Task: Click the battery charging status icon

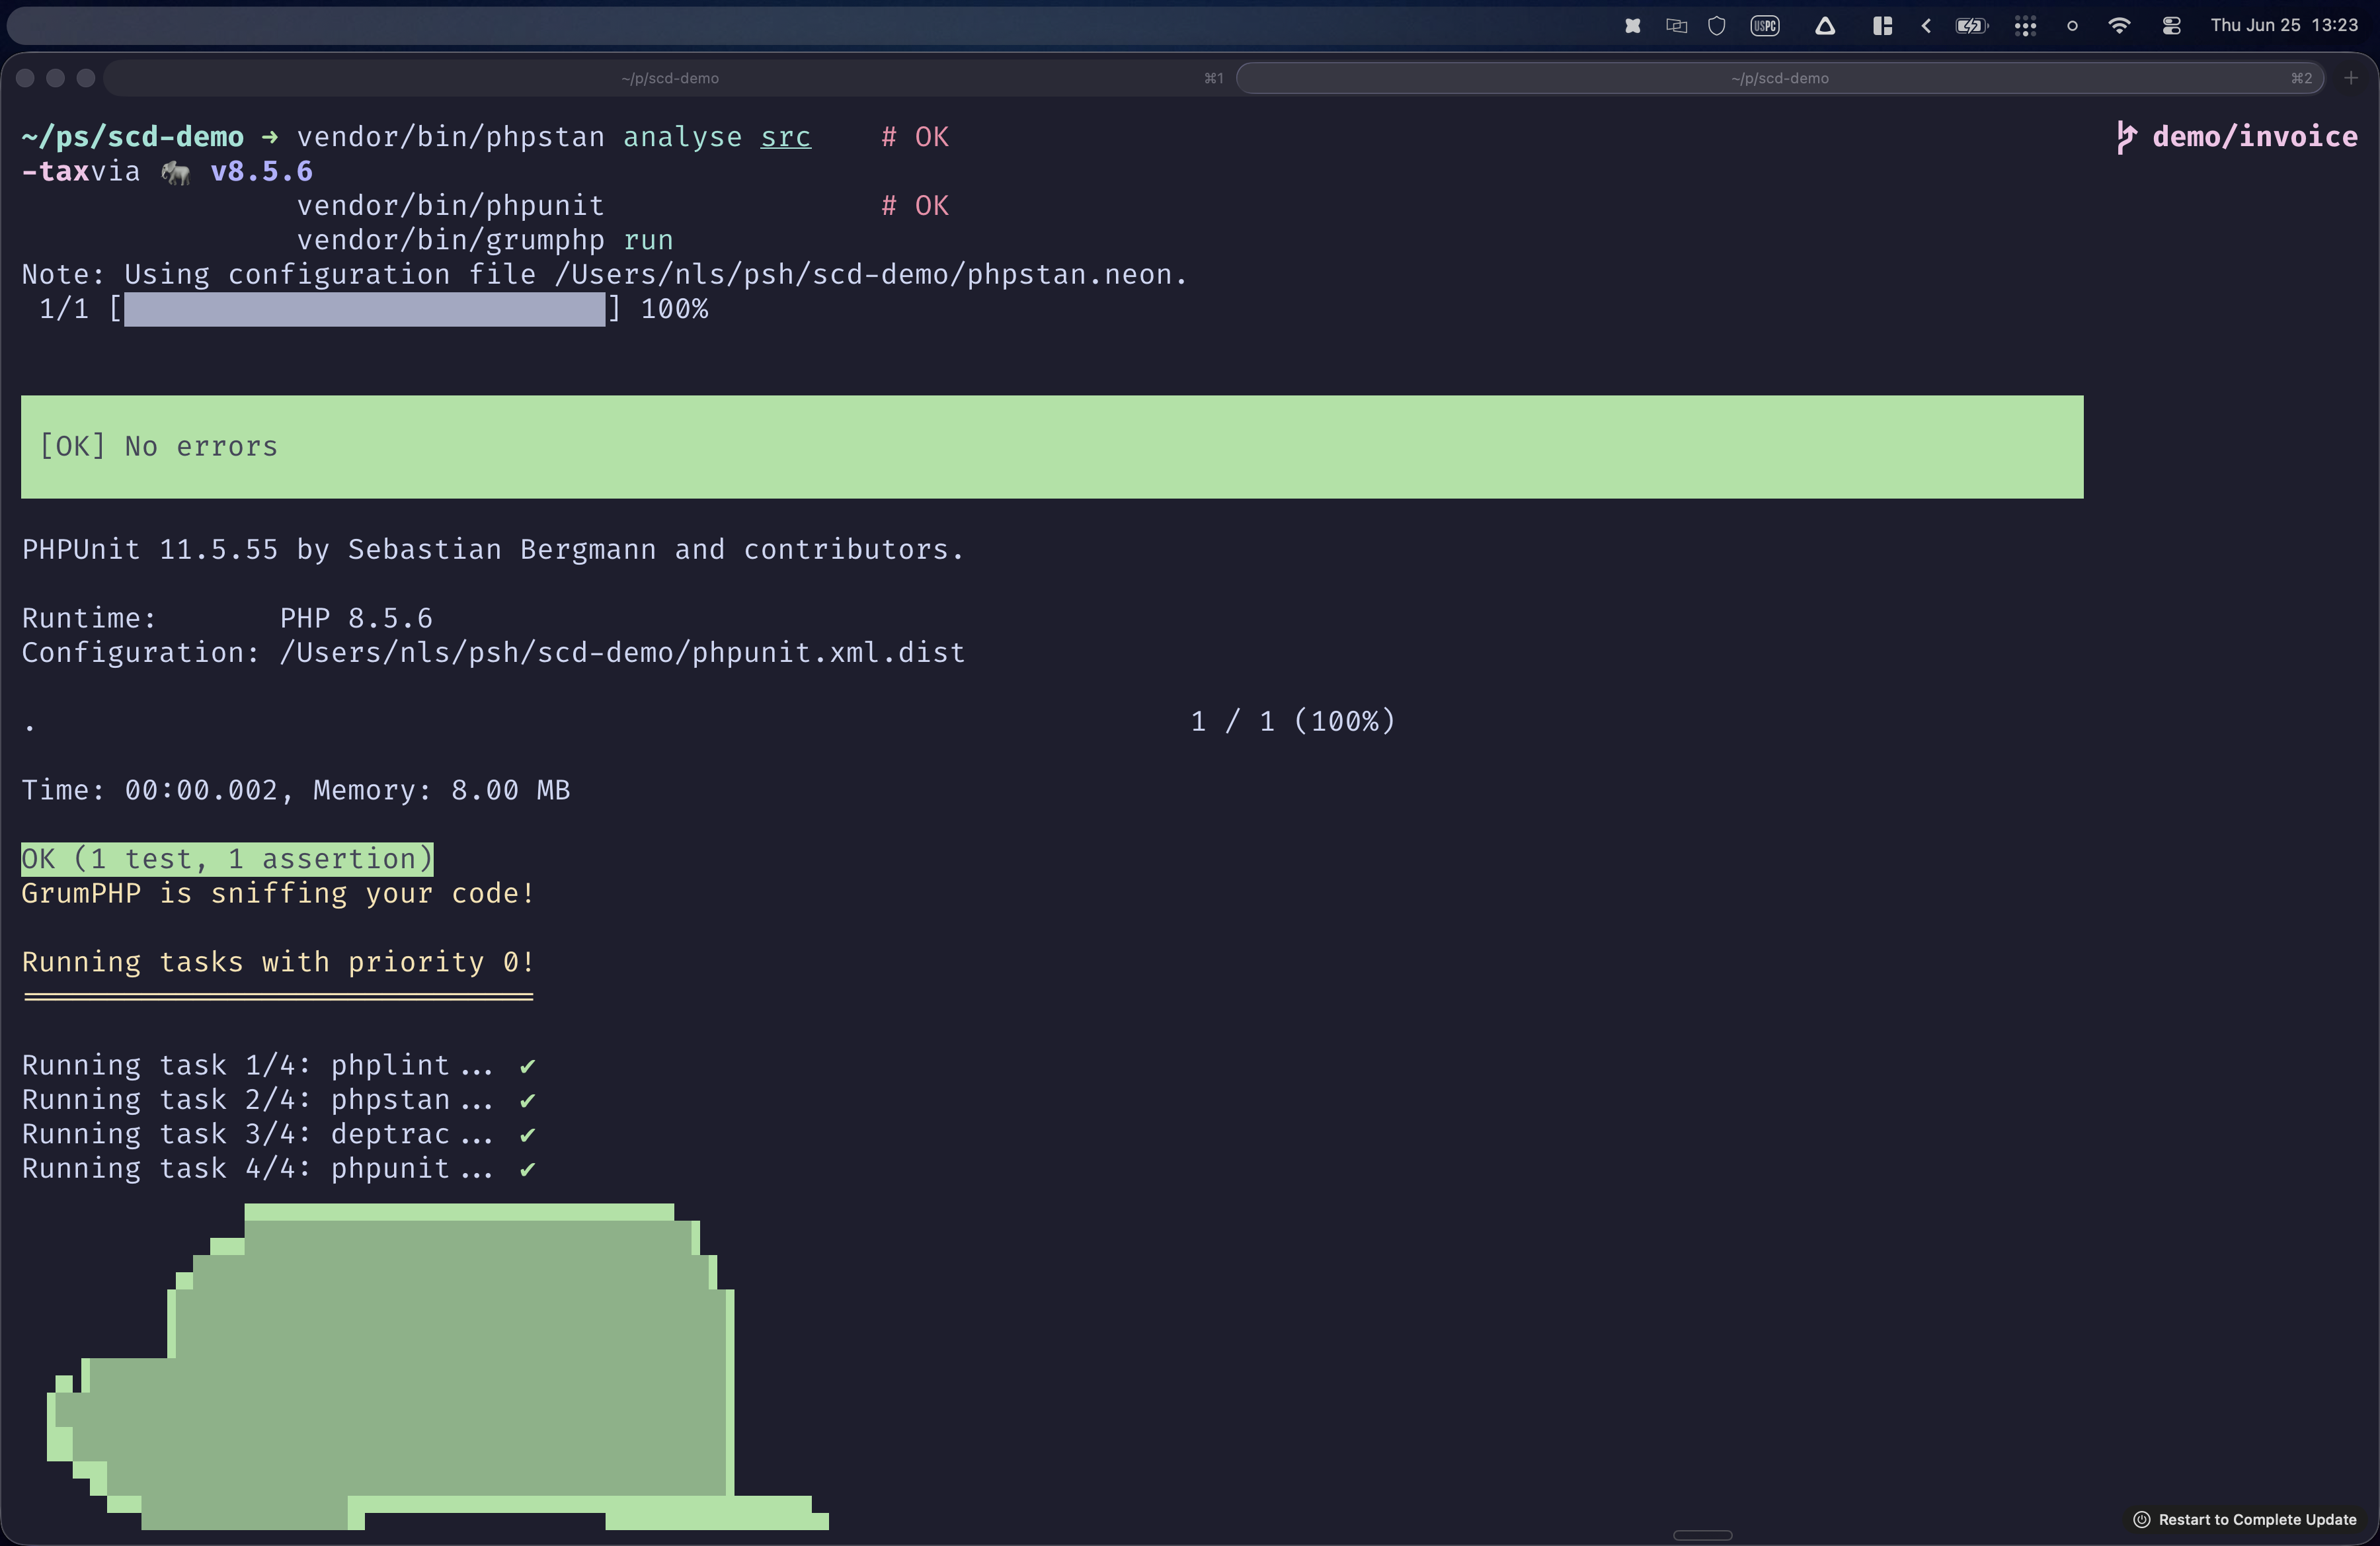Action: tap(1972, 26)
